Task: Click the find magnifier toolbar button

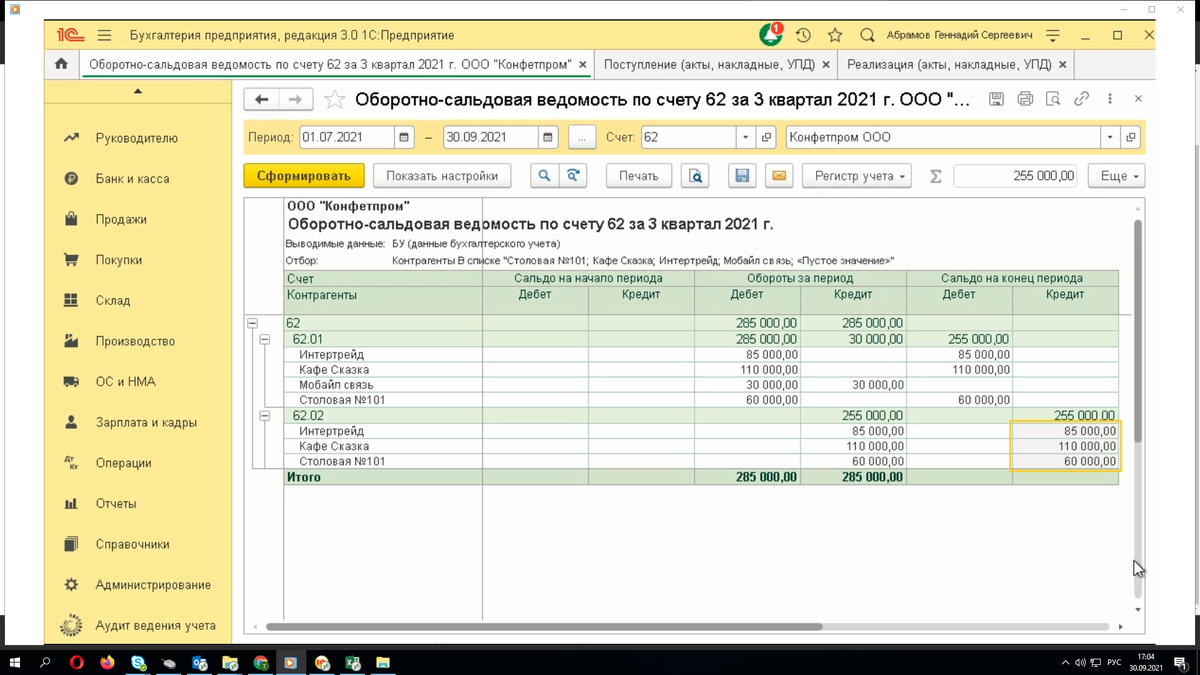Action: click(544, 176)
